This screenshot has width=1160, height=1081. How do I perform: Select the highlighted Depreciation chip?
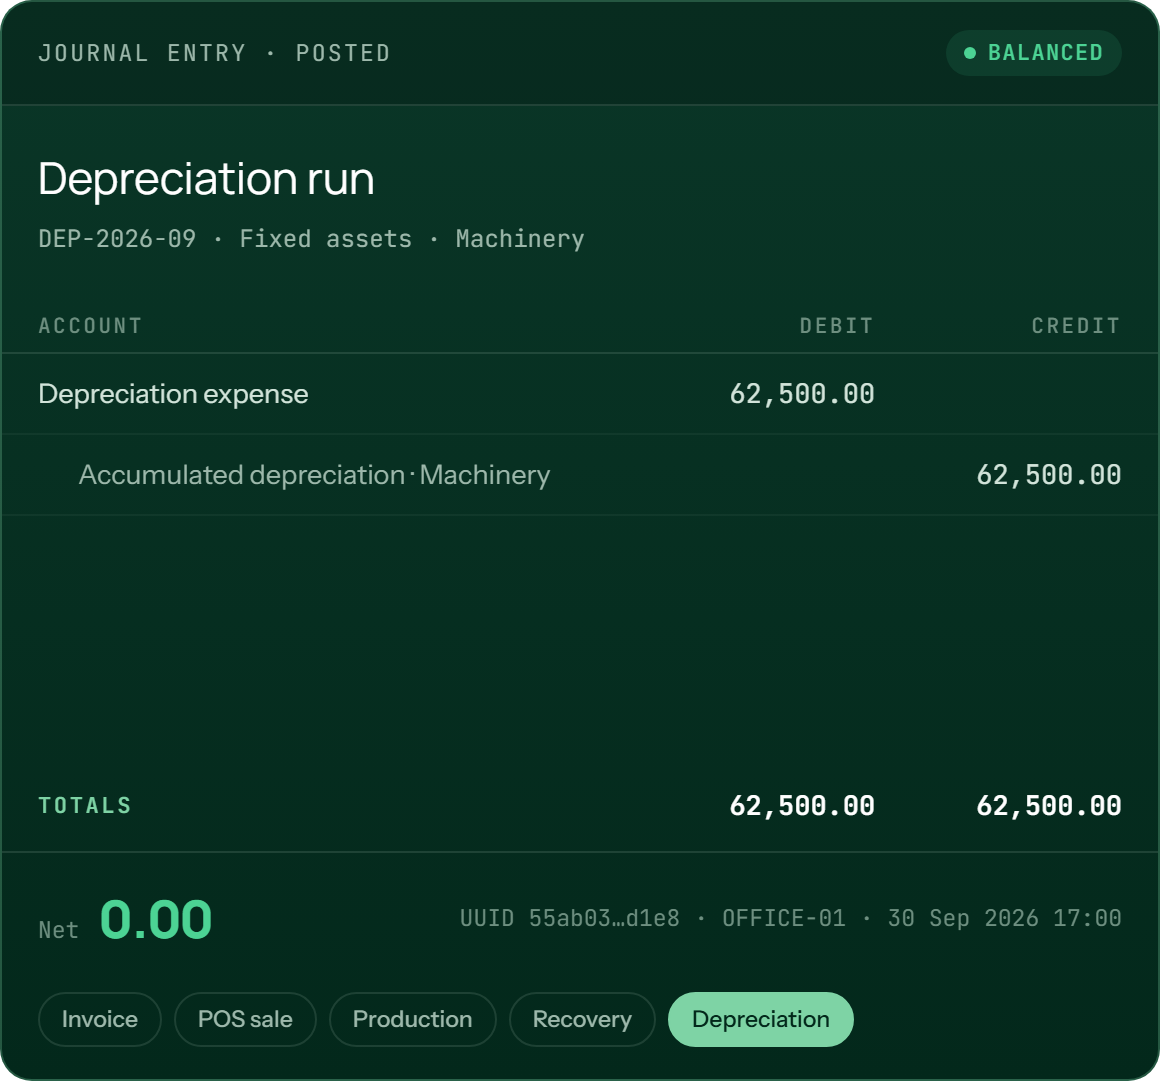click(x=761, y=1020)
